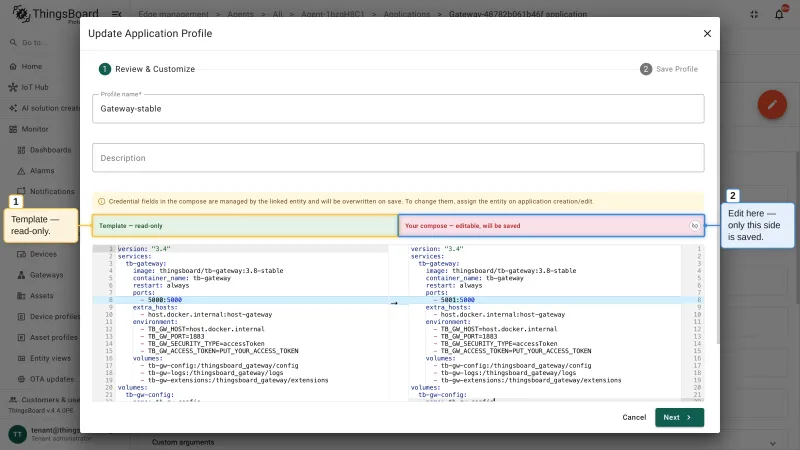Open the notifications bell in header

coord(779,14)
